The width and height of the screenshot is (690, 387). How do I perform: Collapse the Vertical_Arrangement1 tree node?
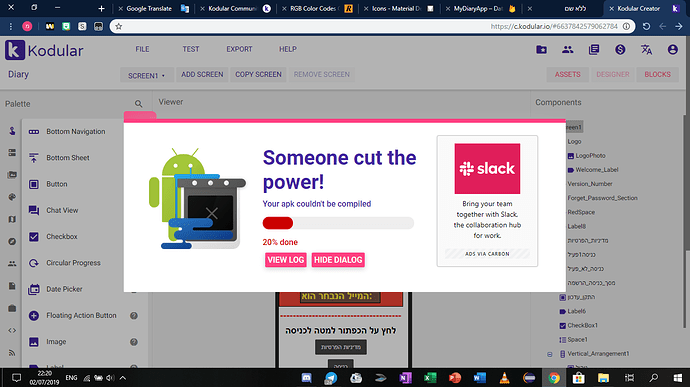[x=550, y=354]
